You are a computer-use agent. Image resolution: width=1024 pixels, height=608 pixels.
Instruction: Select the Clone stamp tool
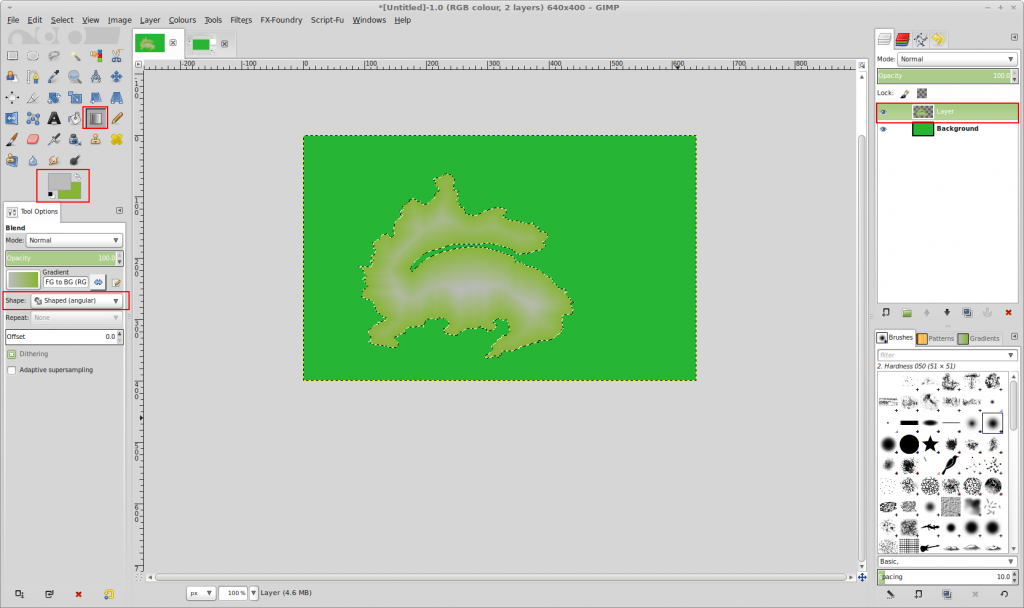(96, 139)
